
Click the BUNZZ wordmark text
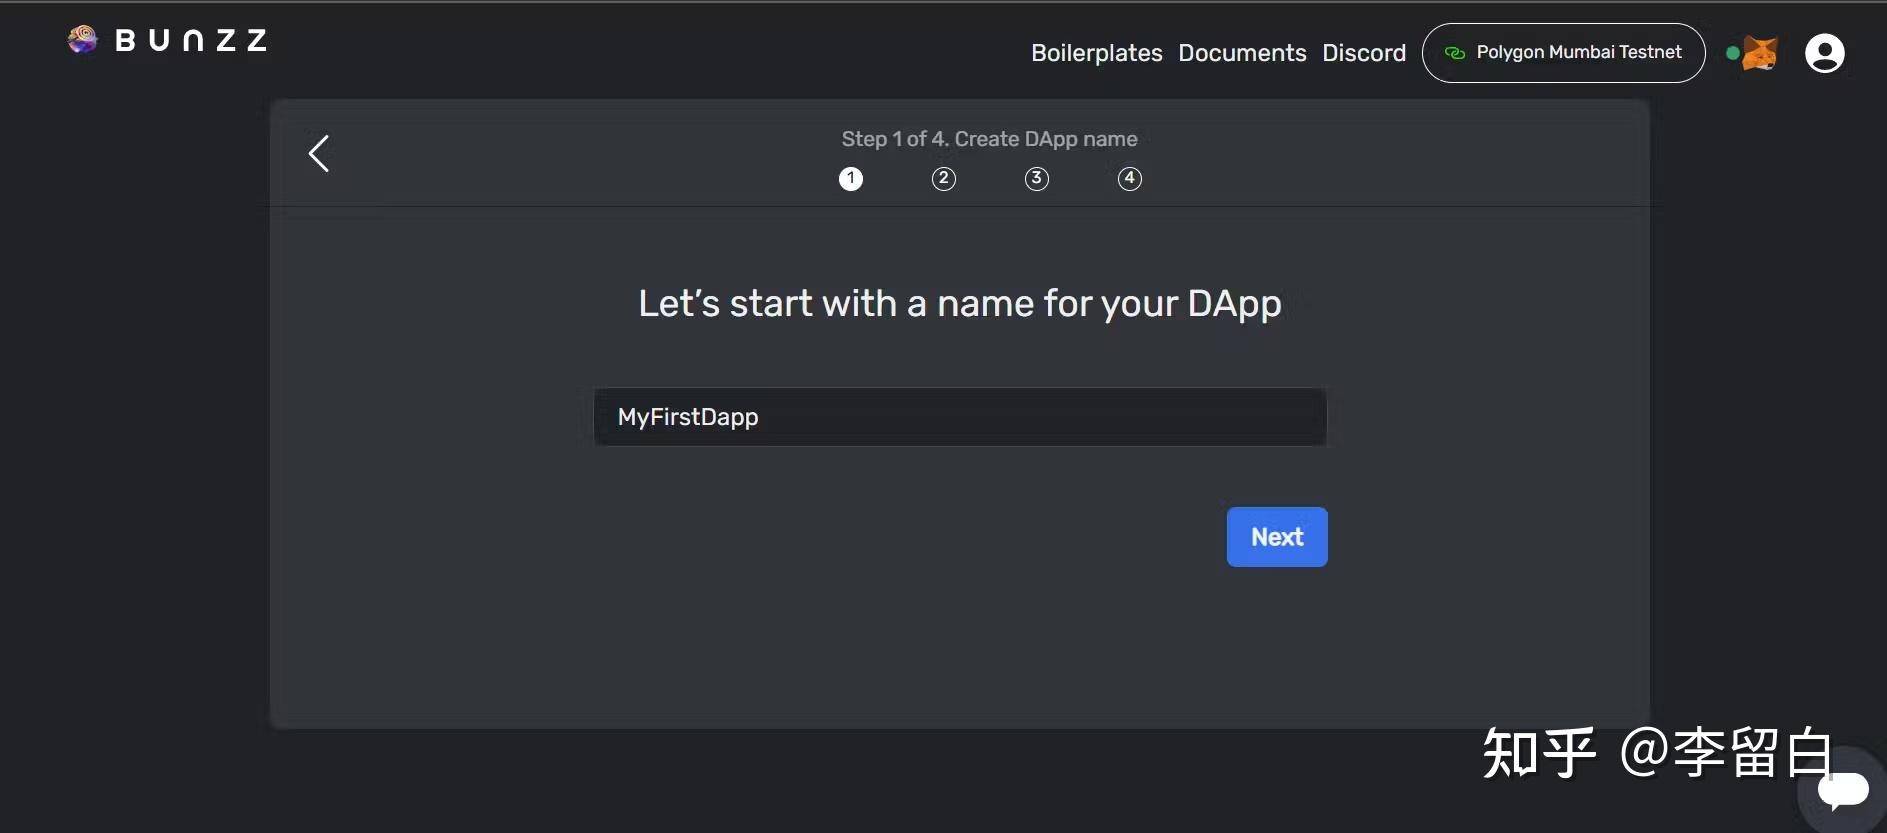point(191,41)
